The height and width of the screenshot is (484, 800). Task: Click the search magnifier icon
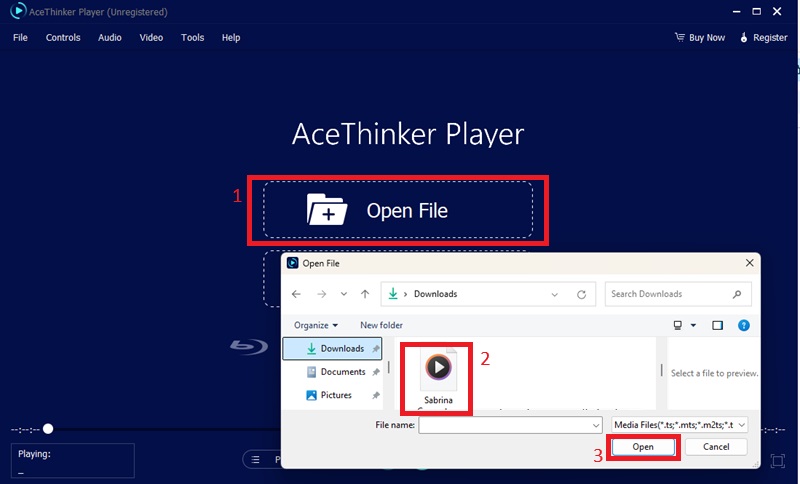coord(737,294)
